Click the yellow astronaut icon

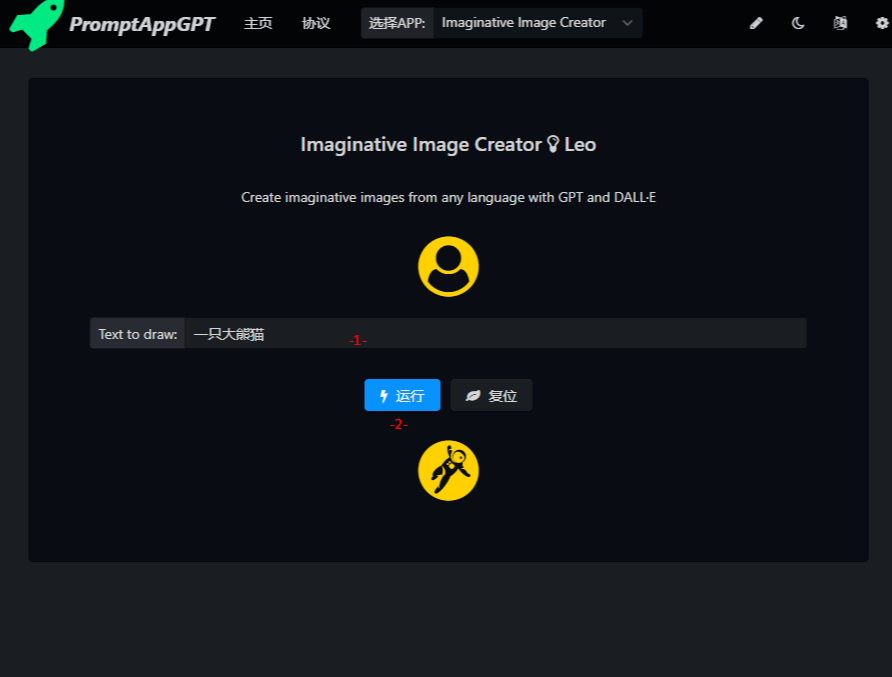[448, 470]
